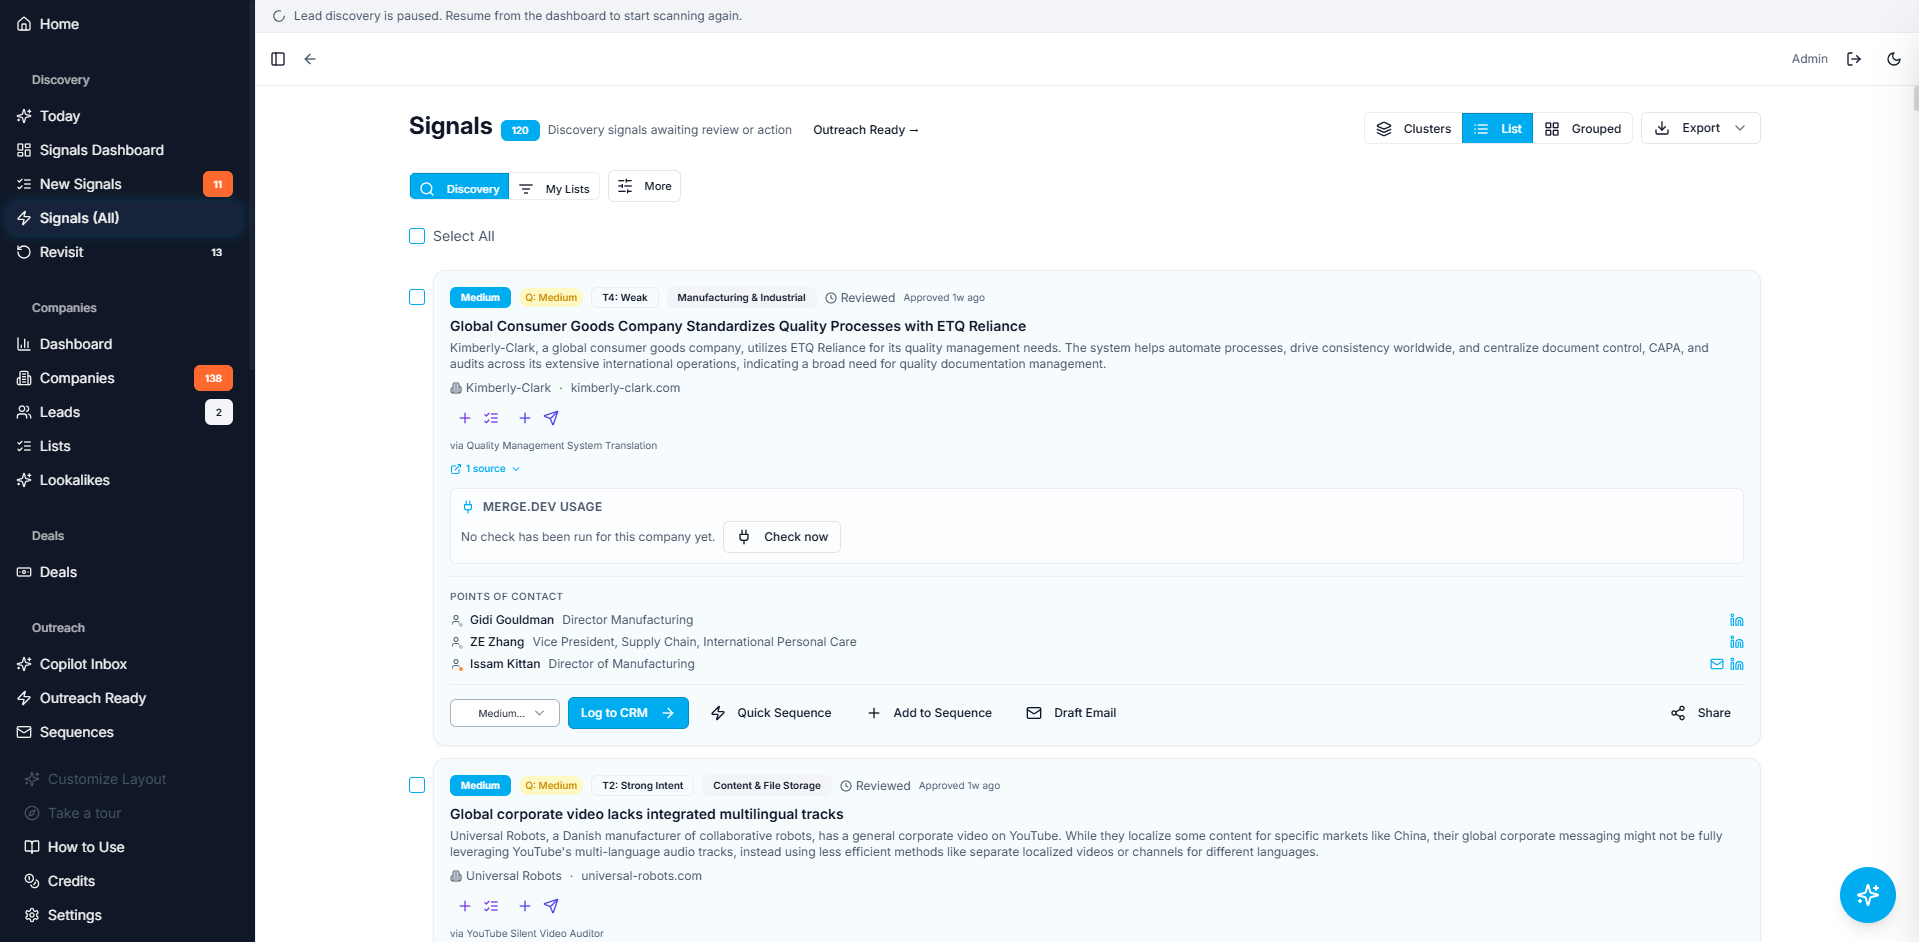1919x942 pixels.
Task: Click the Check now button
Action: [782, 537]
